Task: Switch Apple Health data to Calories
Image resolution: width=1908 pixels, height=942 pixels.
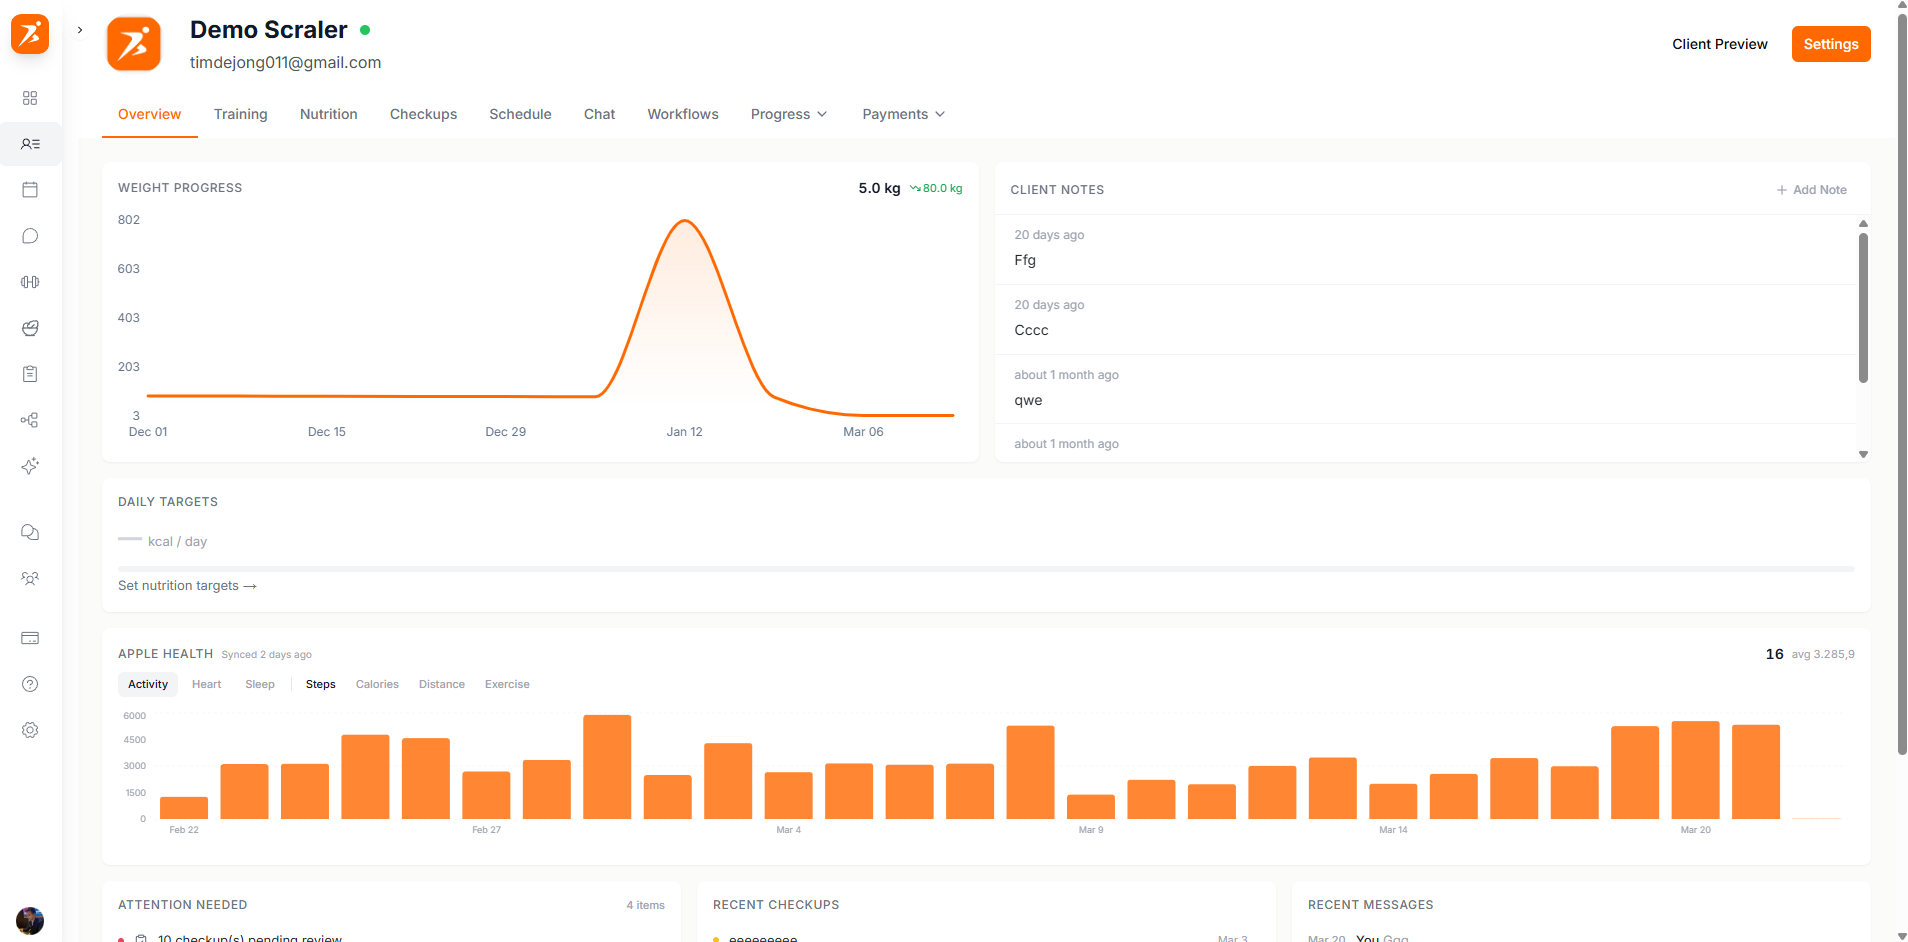Action: (x=377, y=684)
